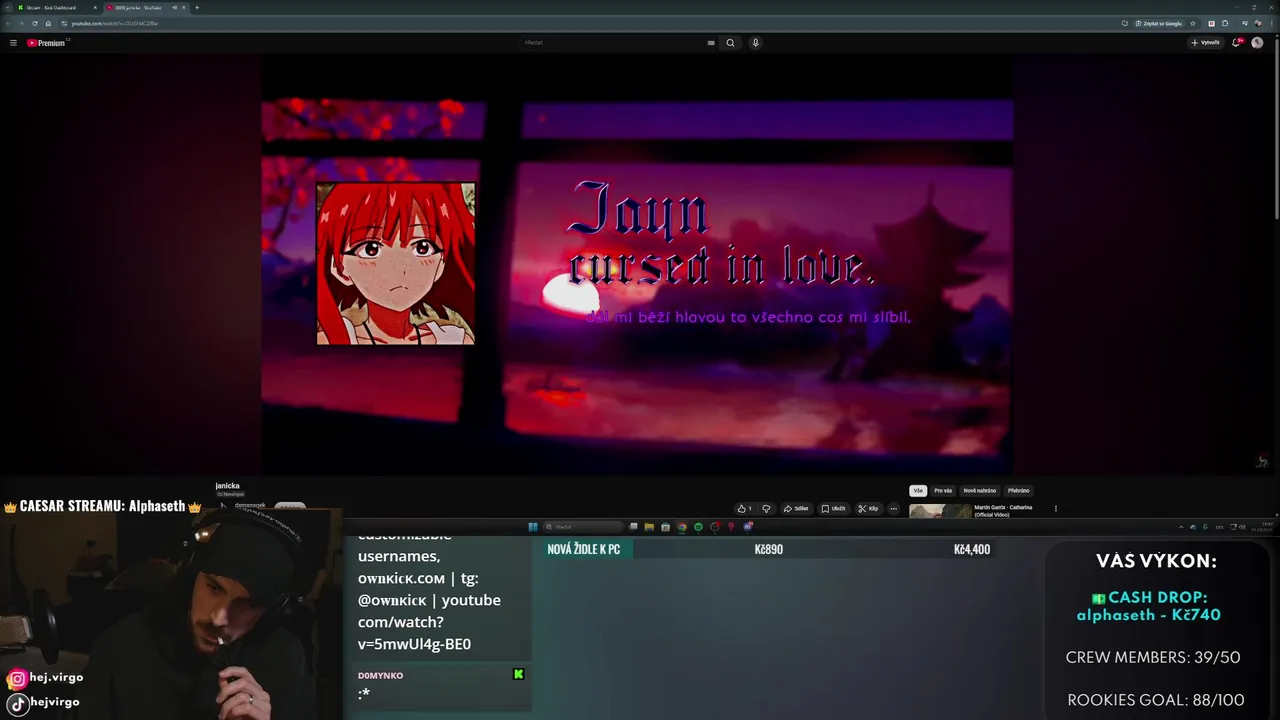The width and height of the screenshot is (1280, 720).
Task: Open YouTube notifications bell
Action: [x=1237, y=43]
